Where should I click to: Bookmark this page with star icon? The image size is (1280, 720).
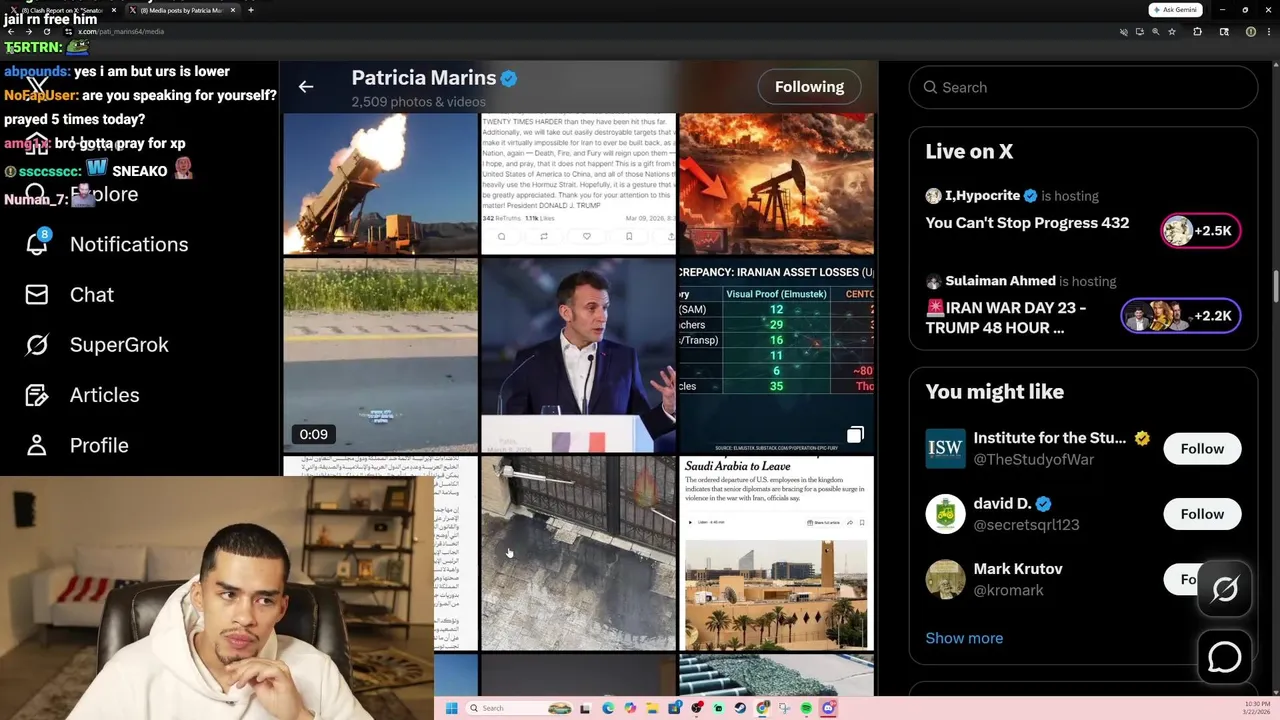pos(1172,32)
